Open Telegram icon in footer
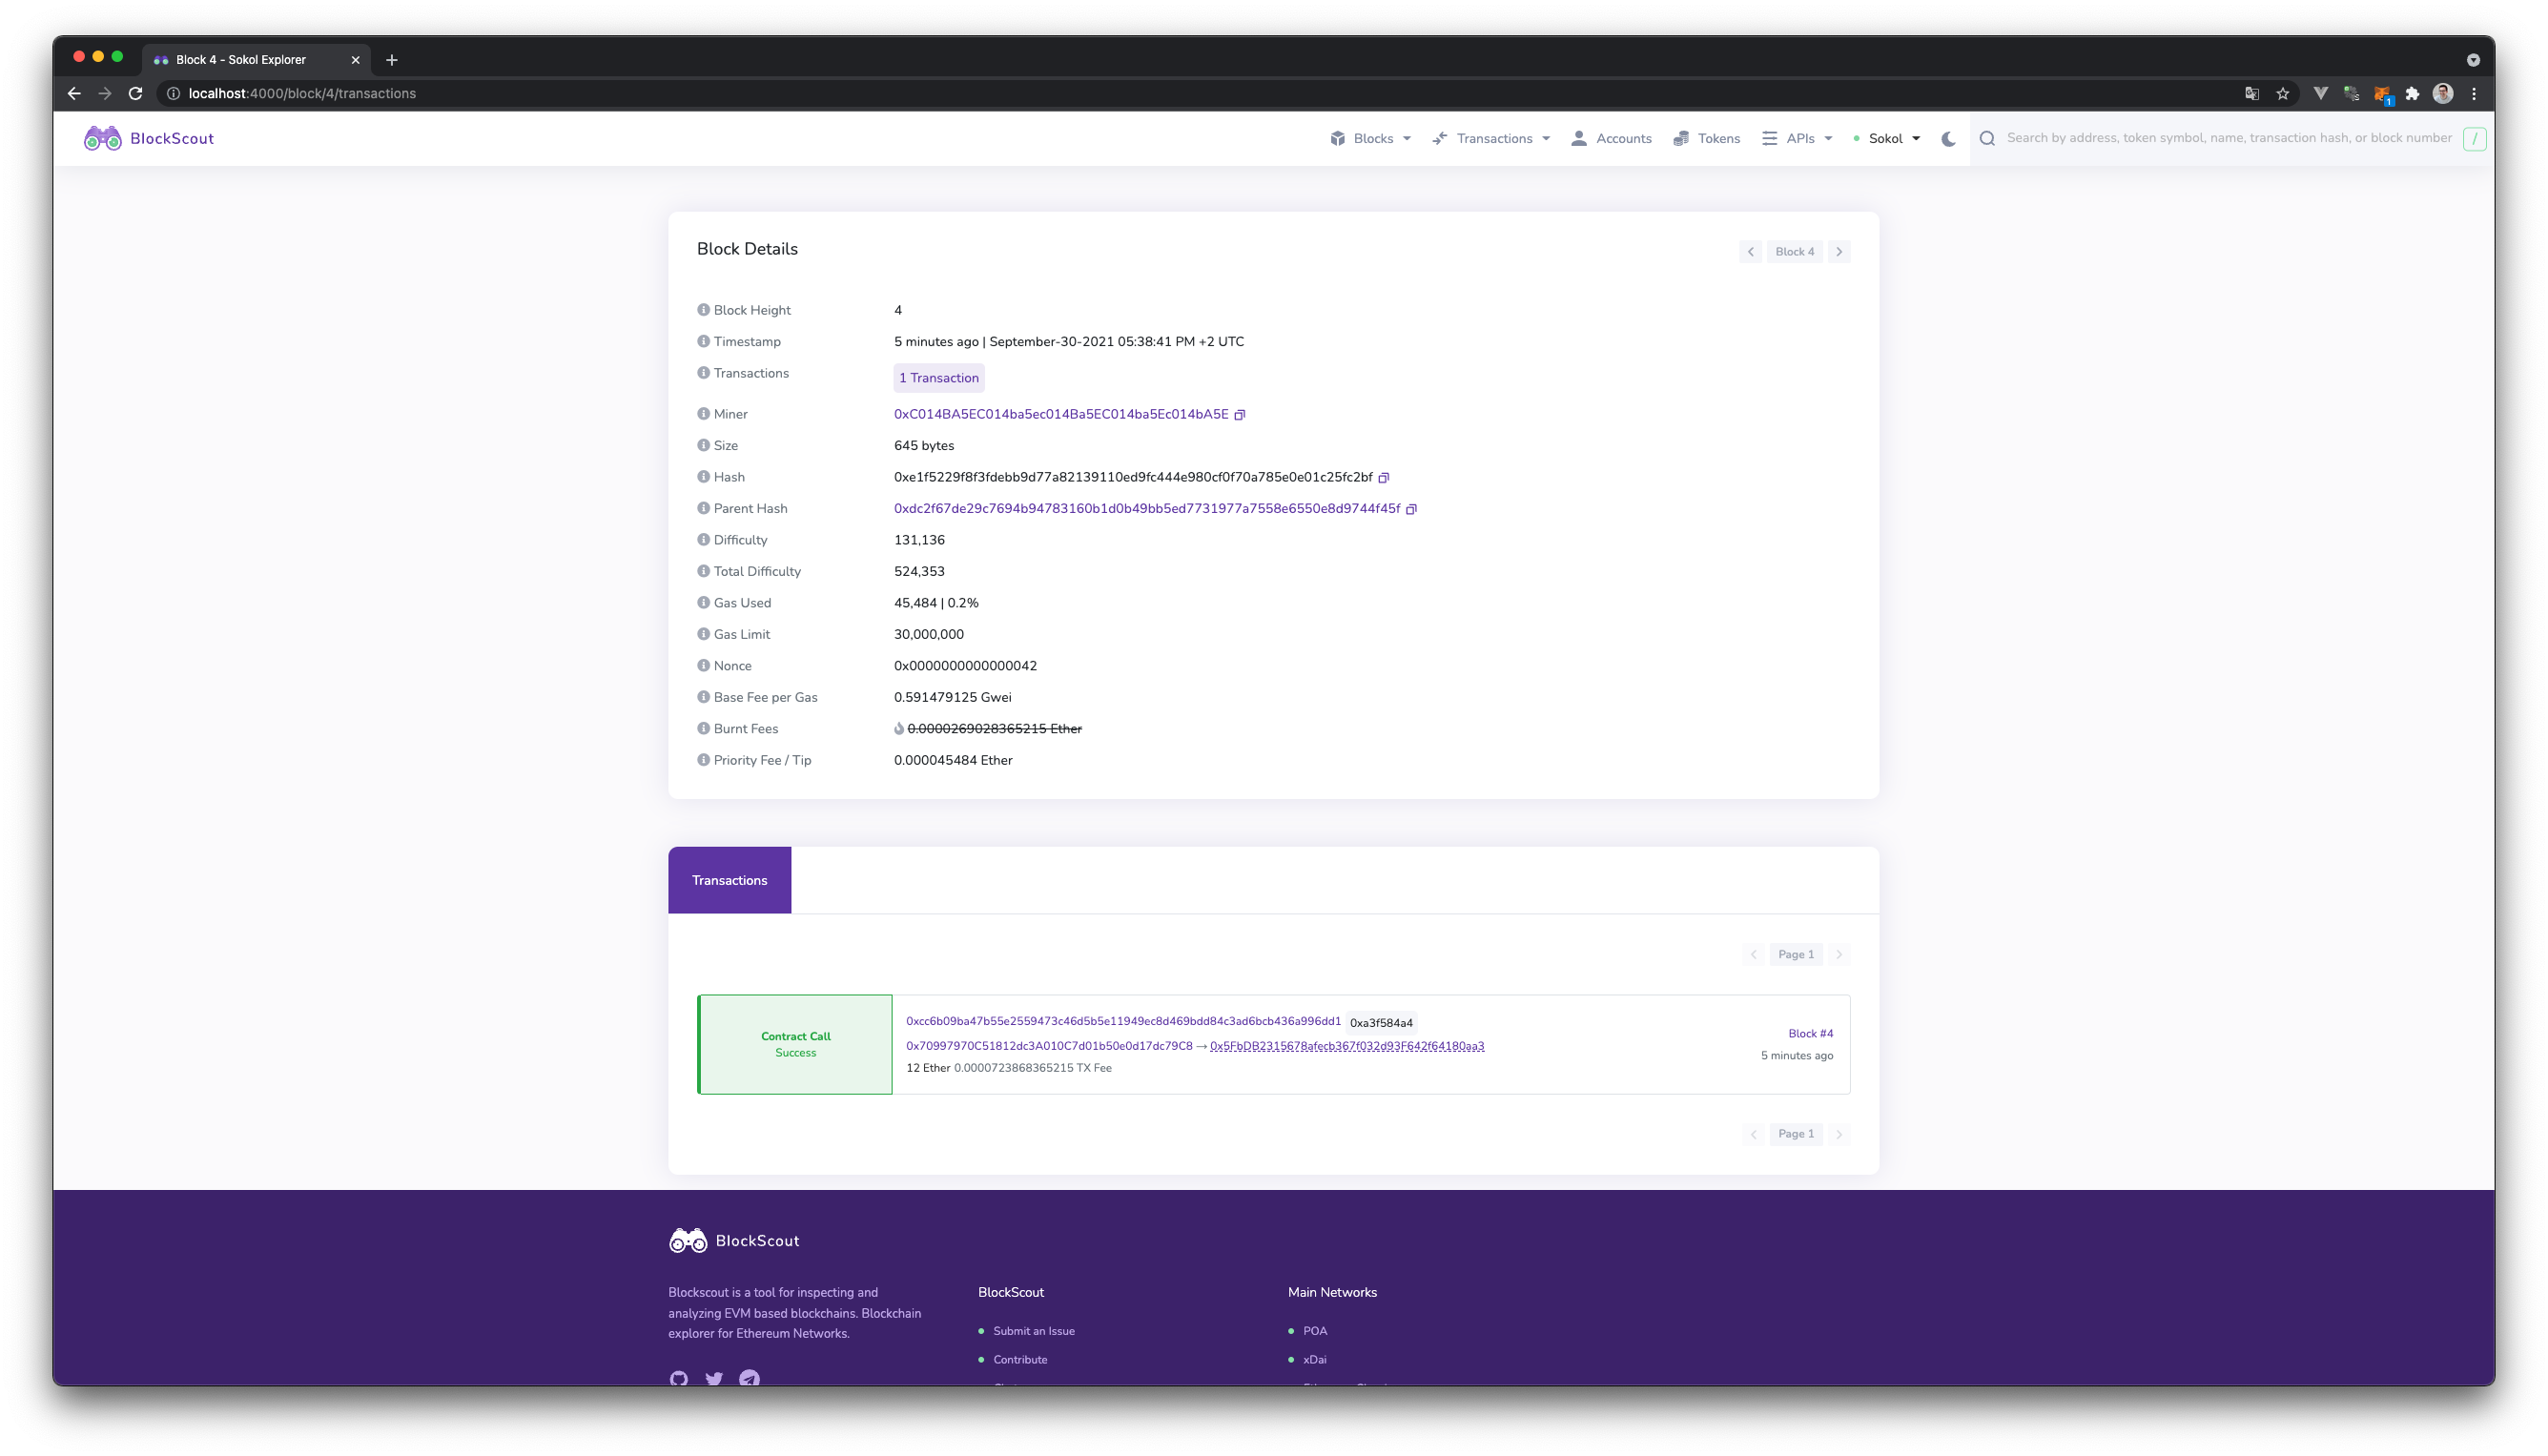Screen dimensions: 2548x1456 [749, 1379]
